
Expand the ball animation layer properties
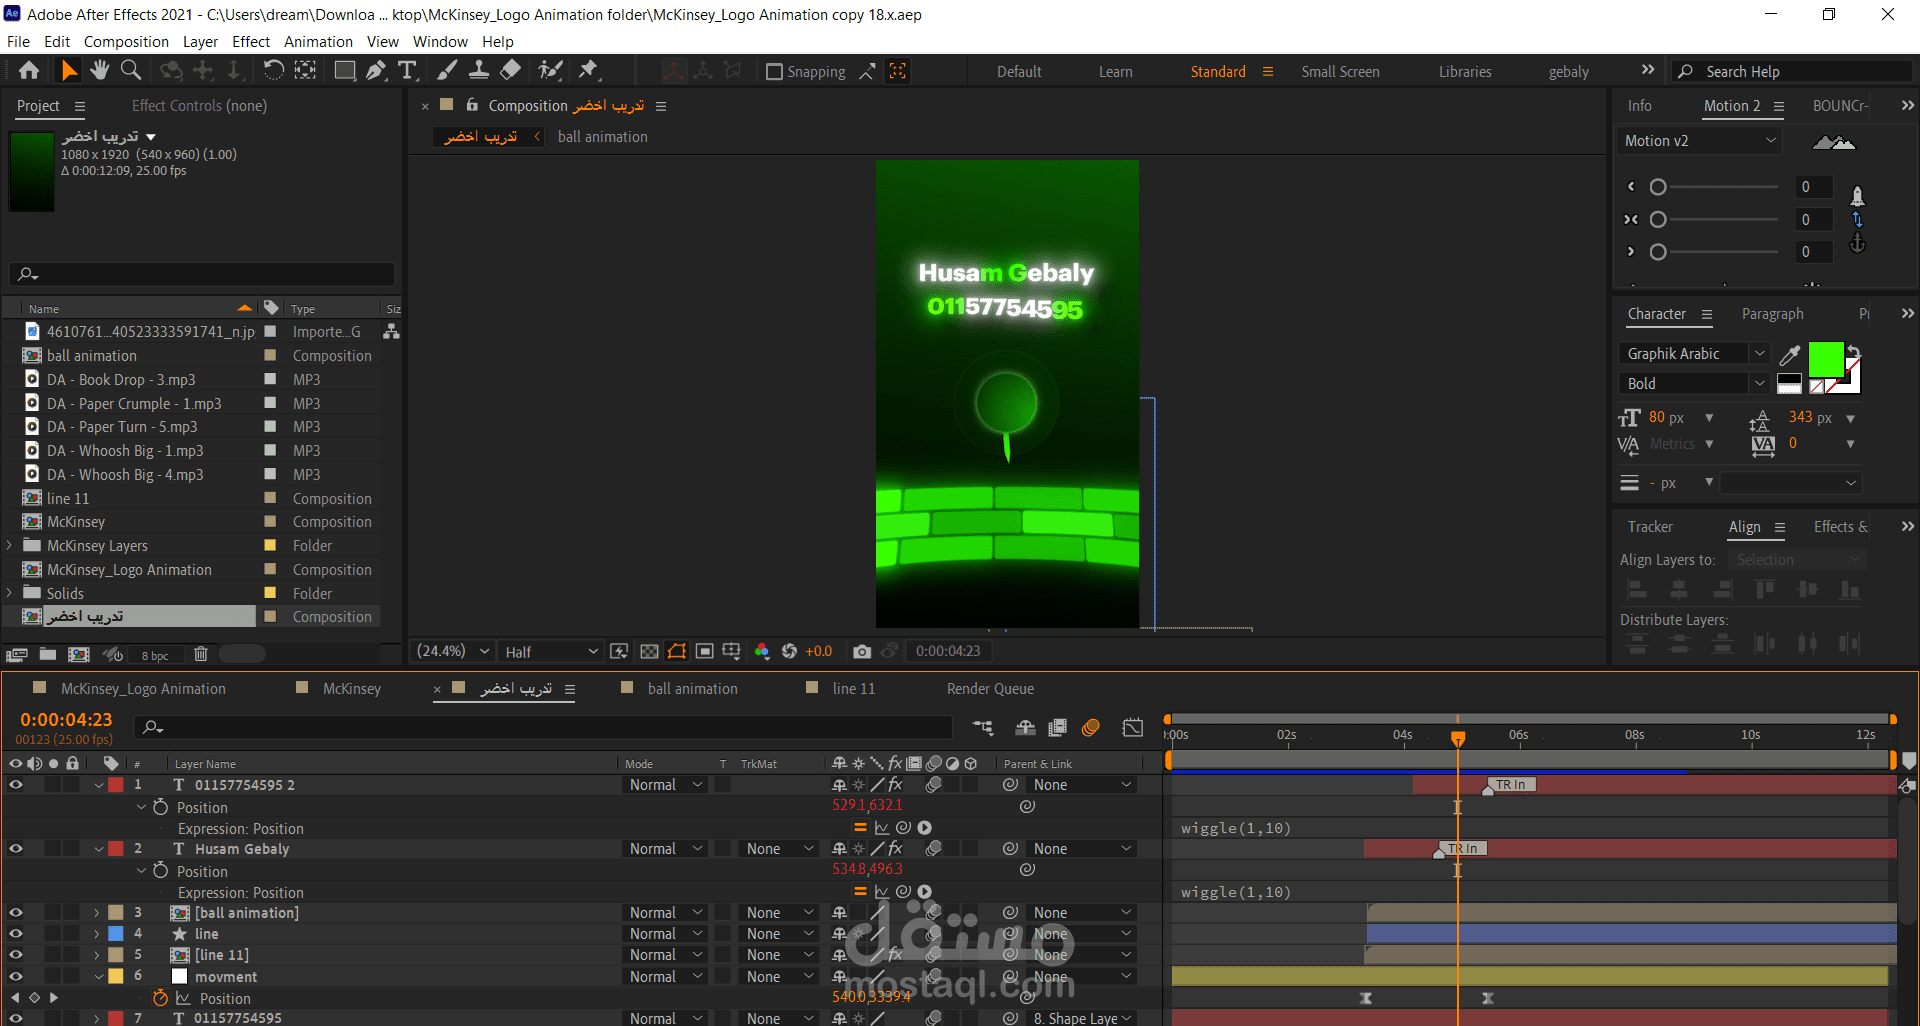tap(97, 913)
